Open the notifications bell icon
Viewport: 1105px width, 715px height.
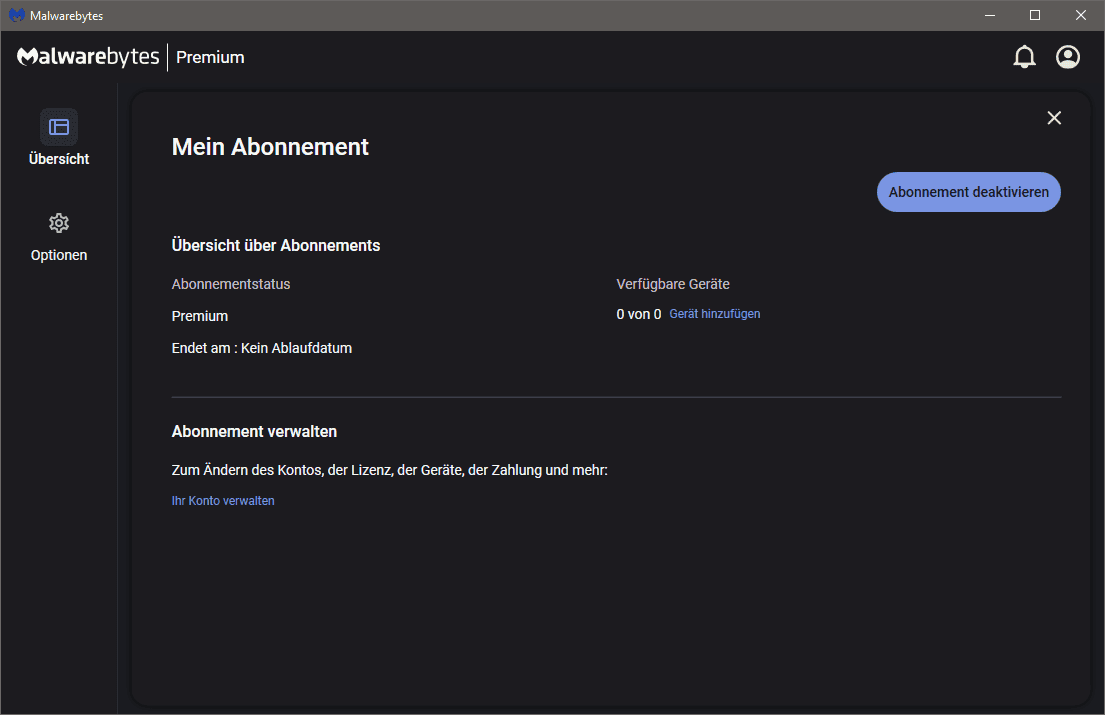[x=1024, y=57]
